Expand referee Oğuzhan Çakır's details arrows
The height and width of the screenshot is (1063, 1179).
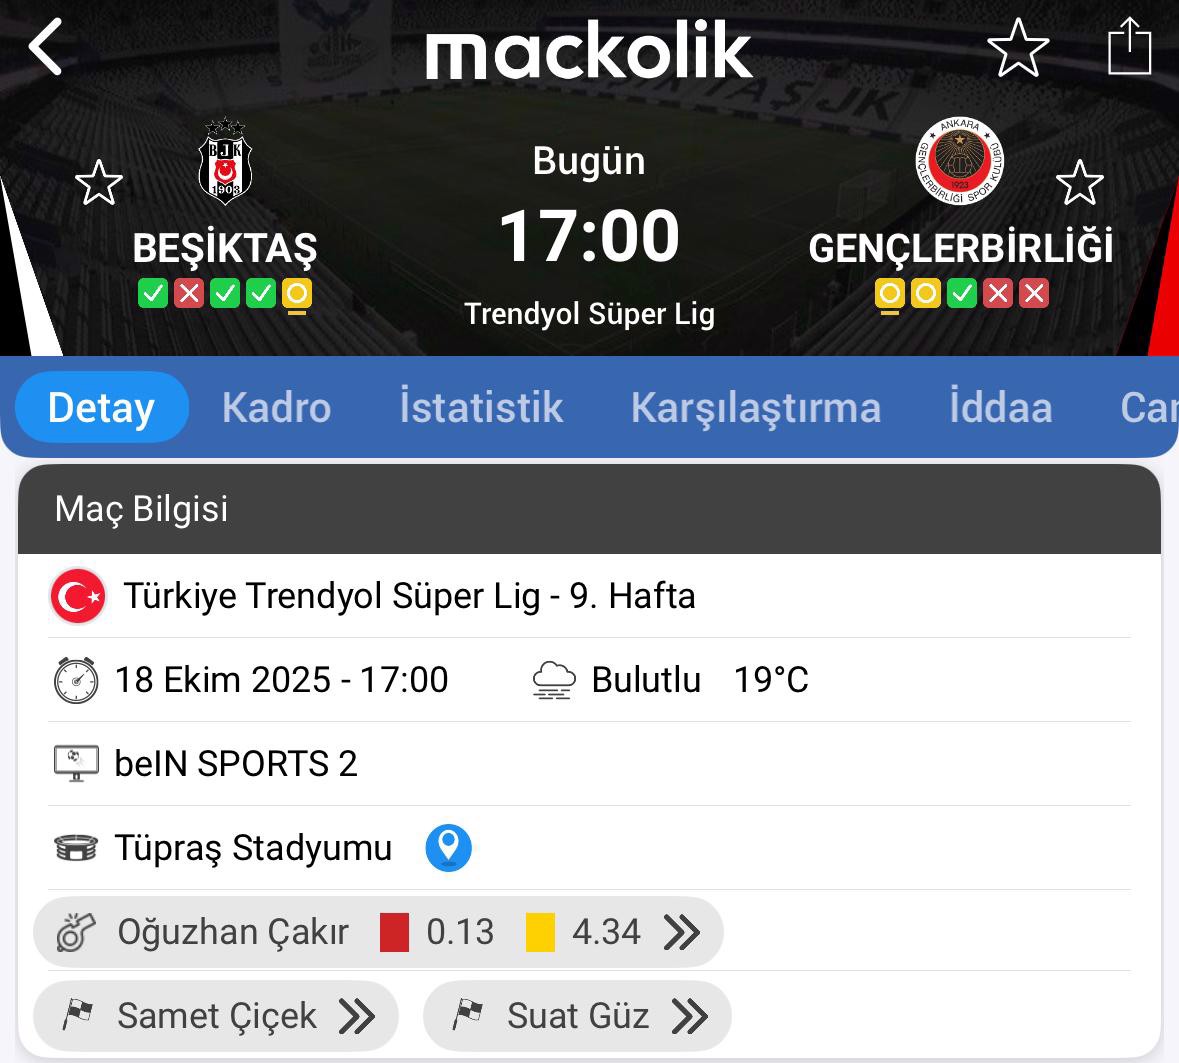click(x=682, y=932)
